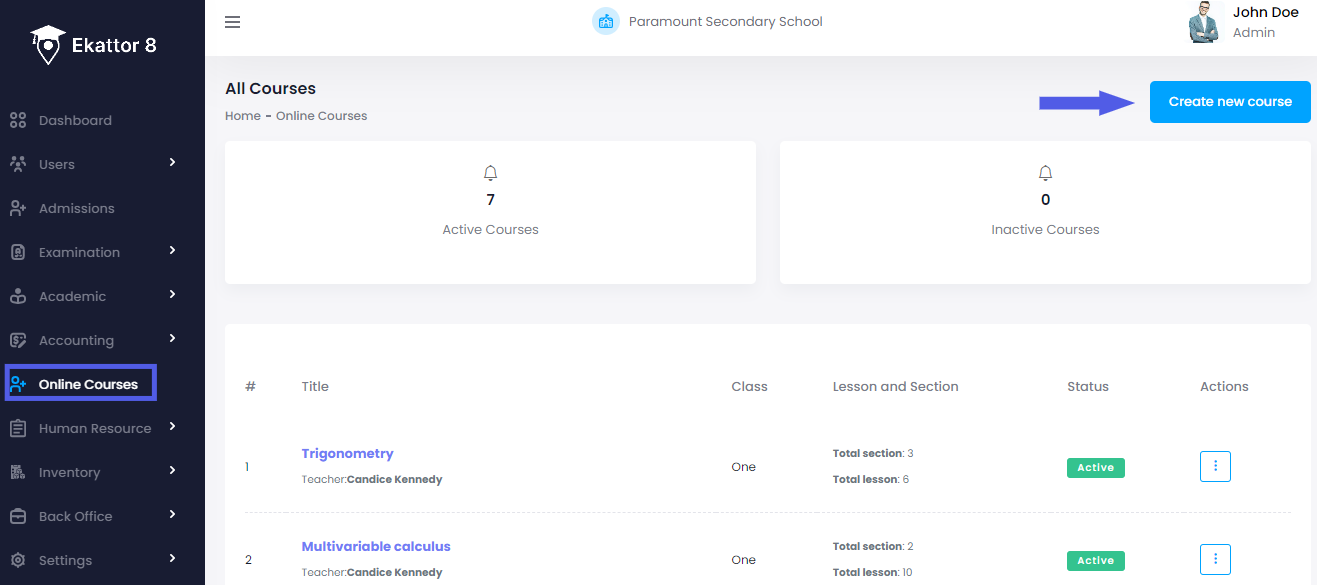1317x585 pixels.
Task: Click the Online Courses sidebar icon
Action: pyautogui.click(x=17, y=384)
